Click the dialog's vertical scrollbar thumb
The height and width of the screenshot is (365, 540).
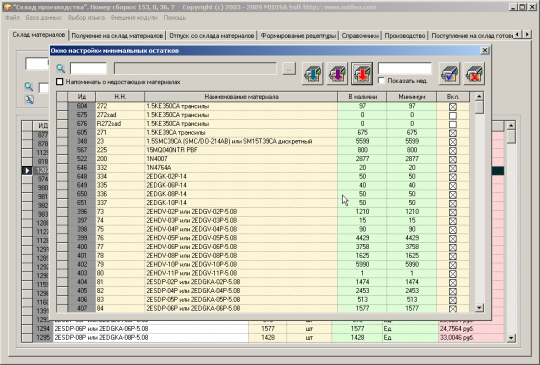pyautogui.click(x=479, y=107)
